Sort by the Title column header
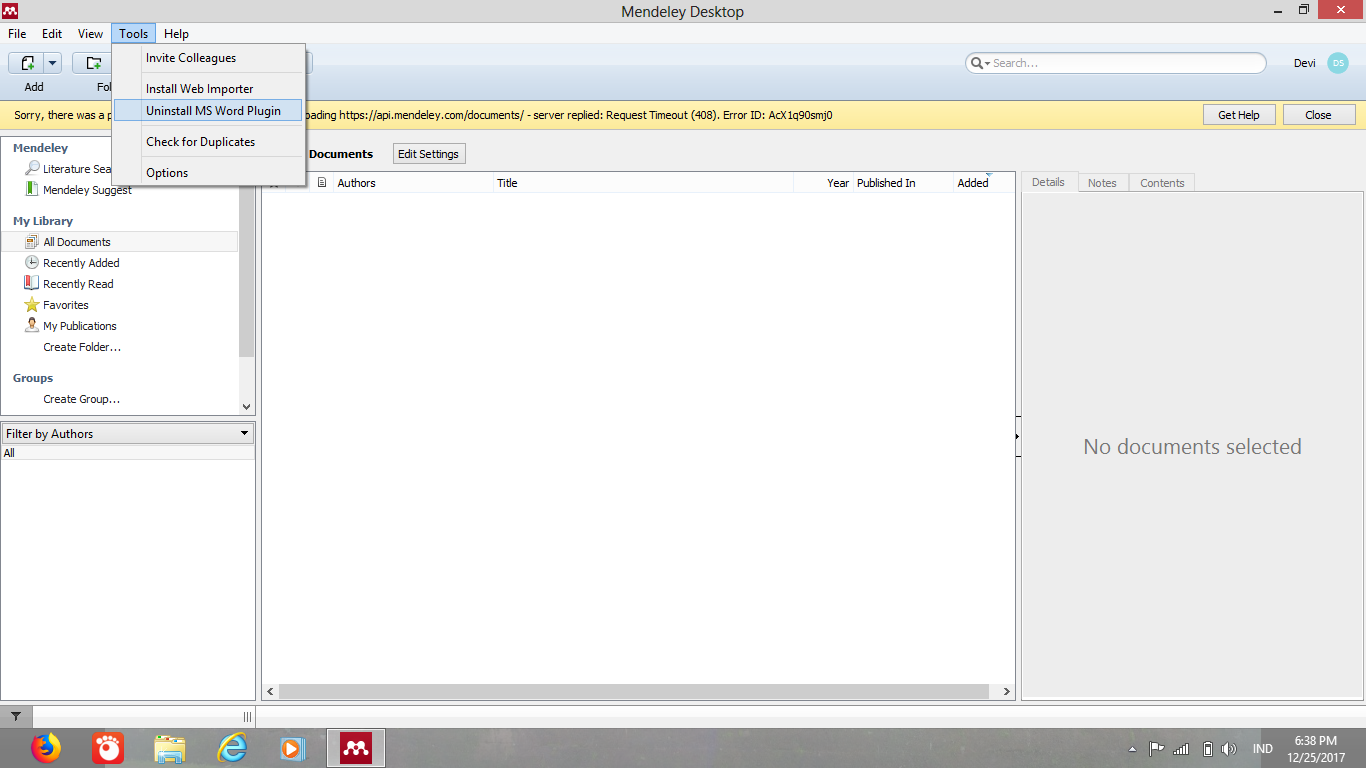The image size is (1366, 768). (643, 183)
